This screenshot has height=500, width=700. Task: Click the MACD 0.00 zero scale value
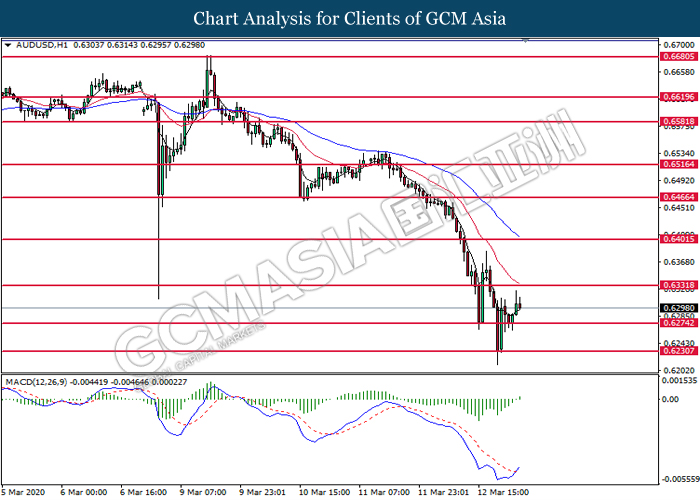(671, 399)
